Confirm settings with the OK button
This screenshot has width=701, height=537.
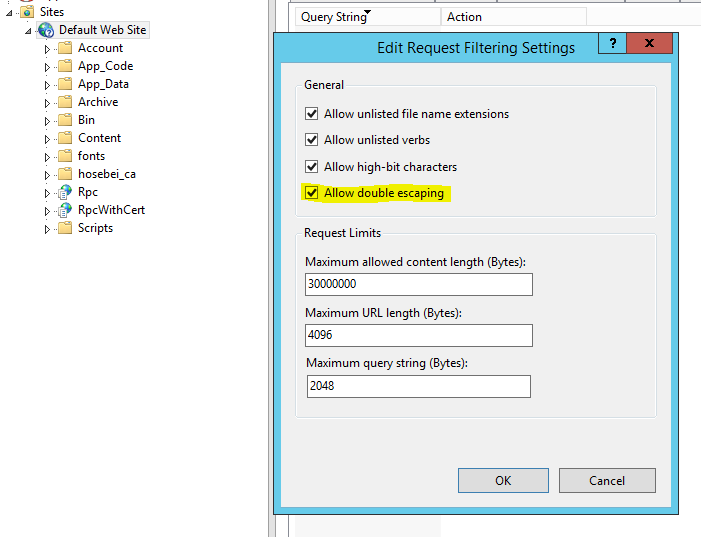coord(503,481)
